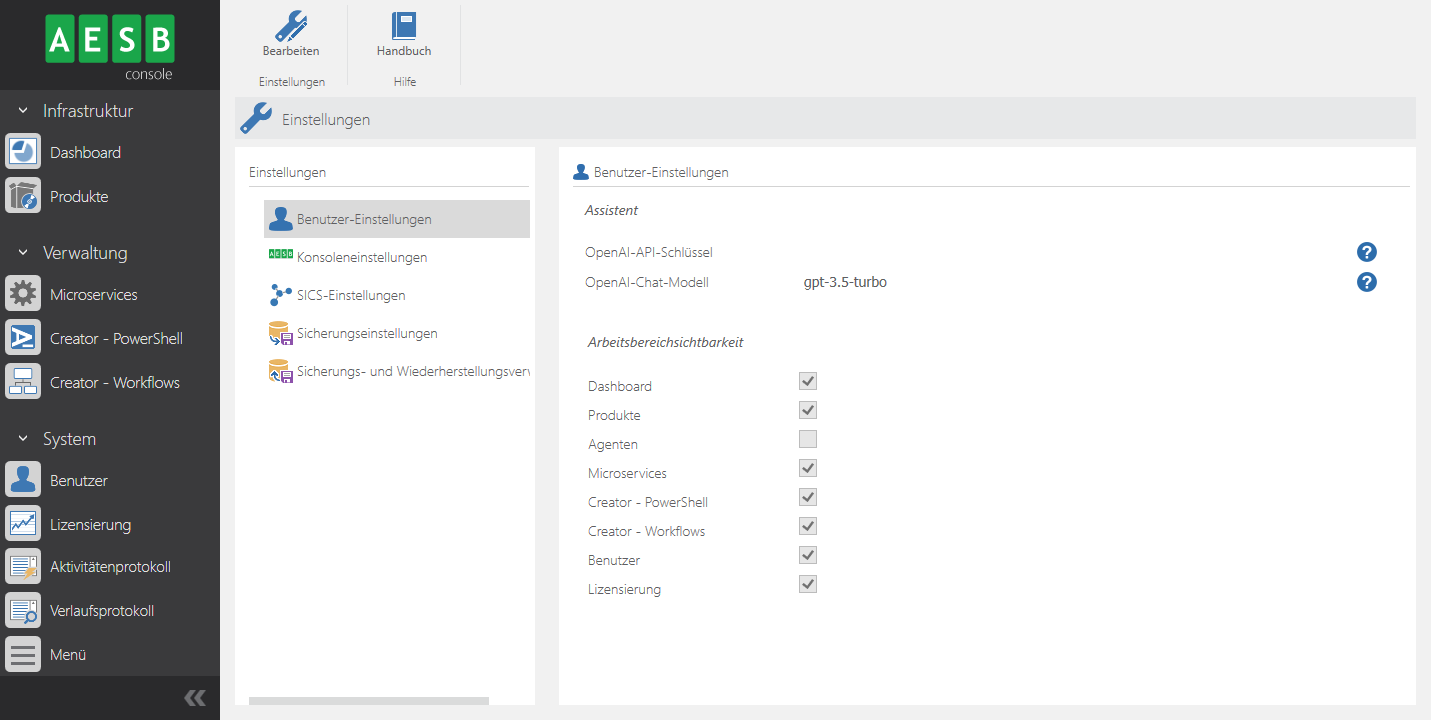
Task: Enable the Agenten workspace visibility checkbox
Action: coord(807,438)
